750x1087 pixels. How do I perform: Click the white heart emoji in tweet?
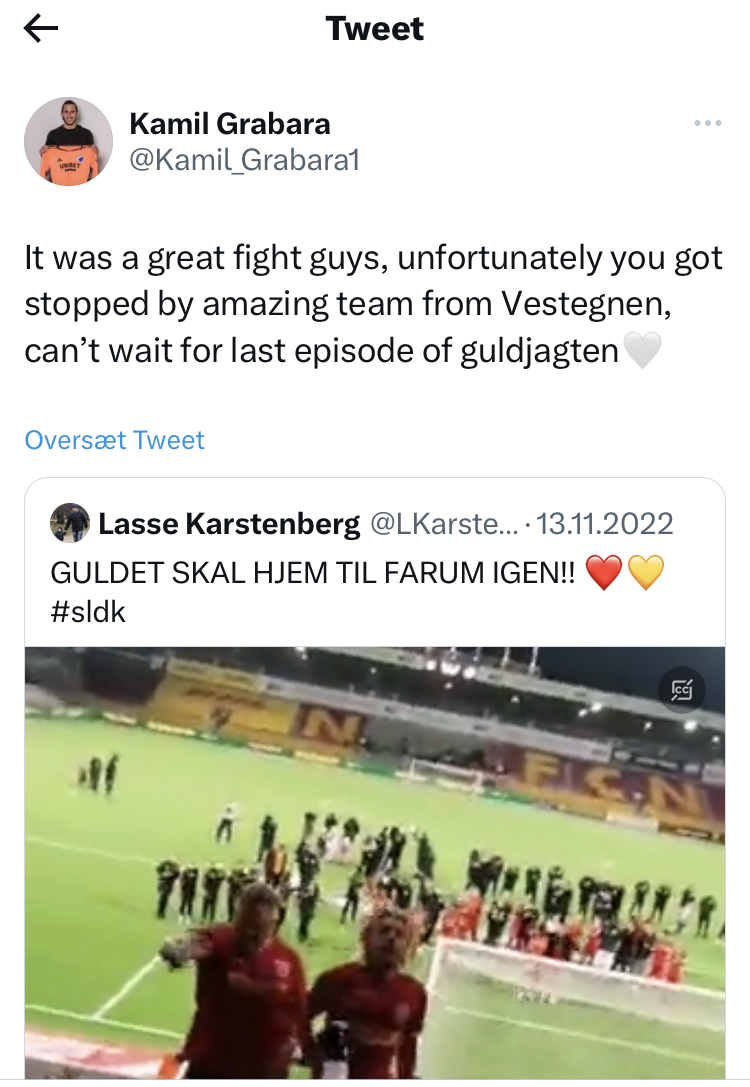point(642,352)
